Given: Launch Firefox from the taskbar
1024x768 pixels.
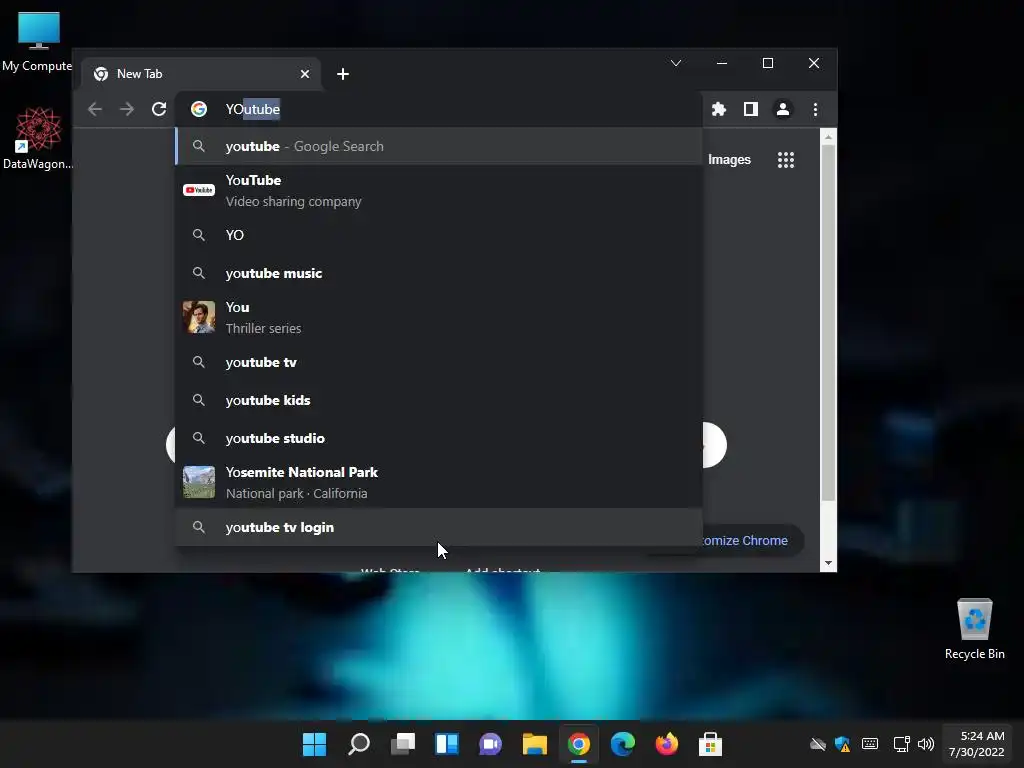Looking at the screenshot, I should point(667,744).
